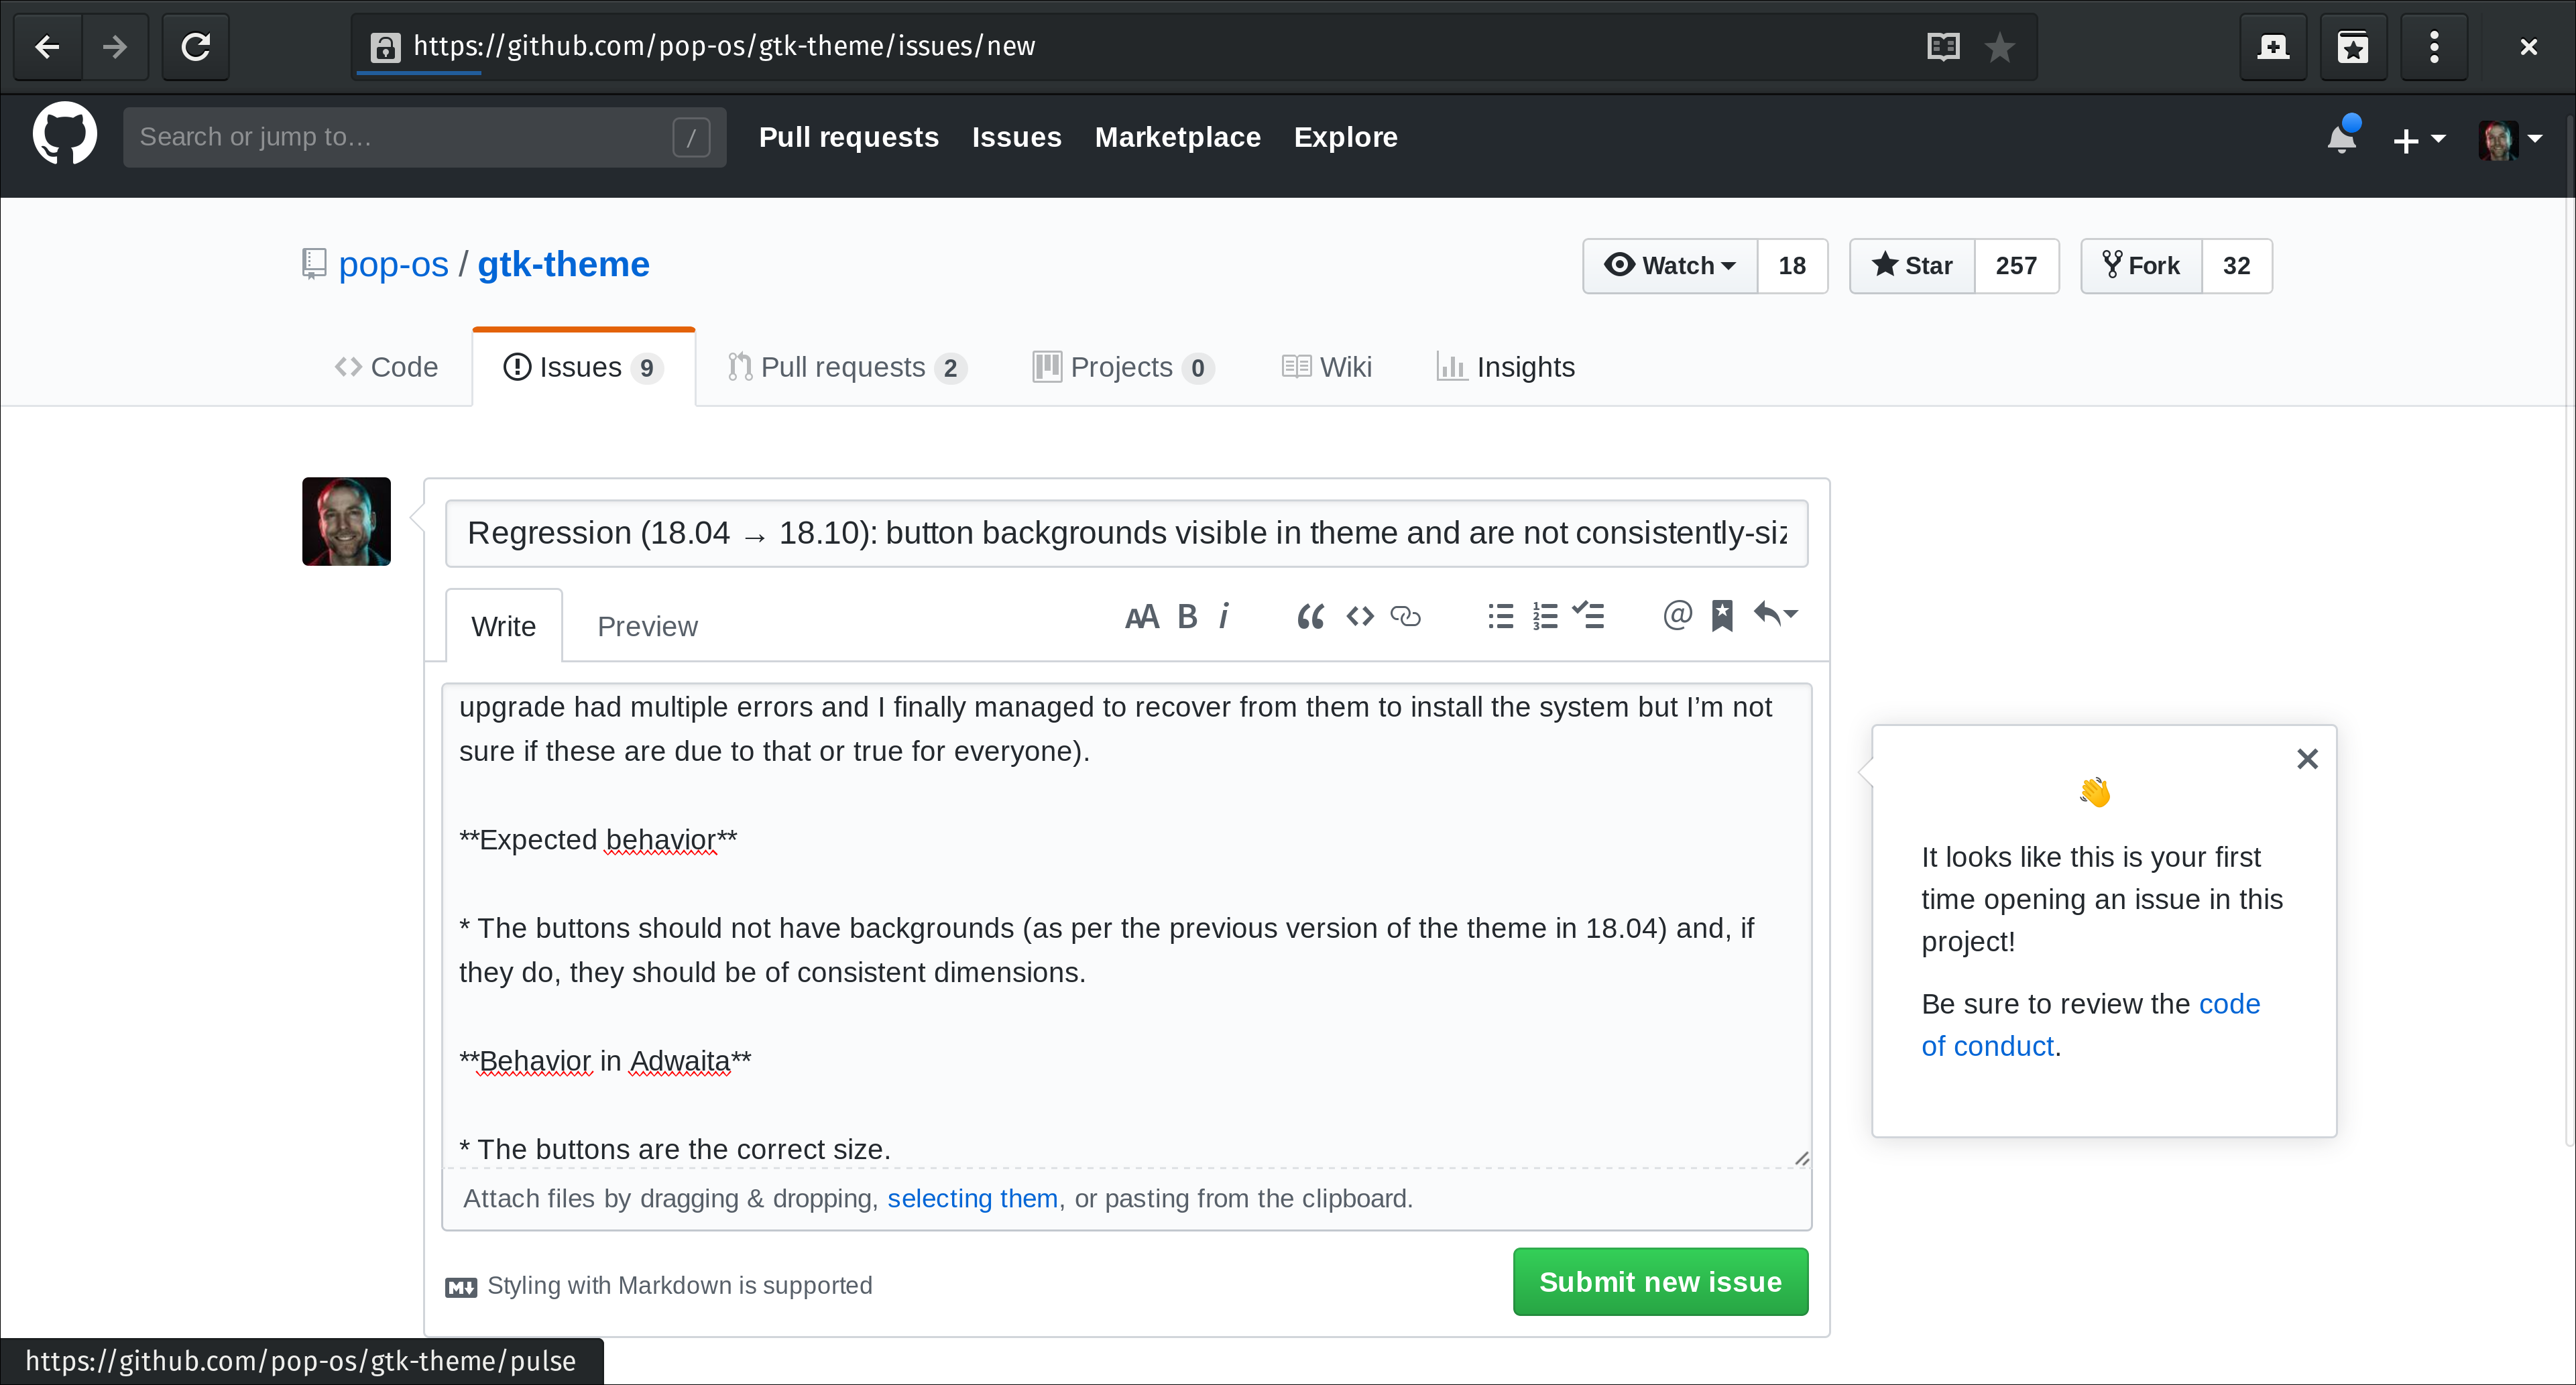Viewport: 2576px width, 1385px height.
Task: Toggle the bookmark star in the address bar
Action: [x=2000, y=46]
